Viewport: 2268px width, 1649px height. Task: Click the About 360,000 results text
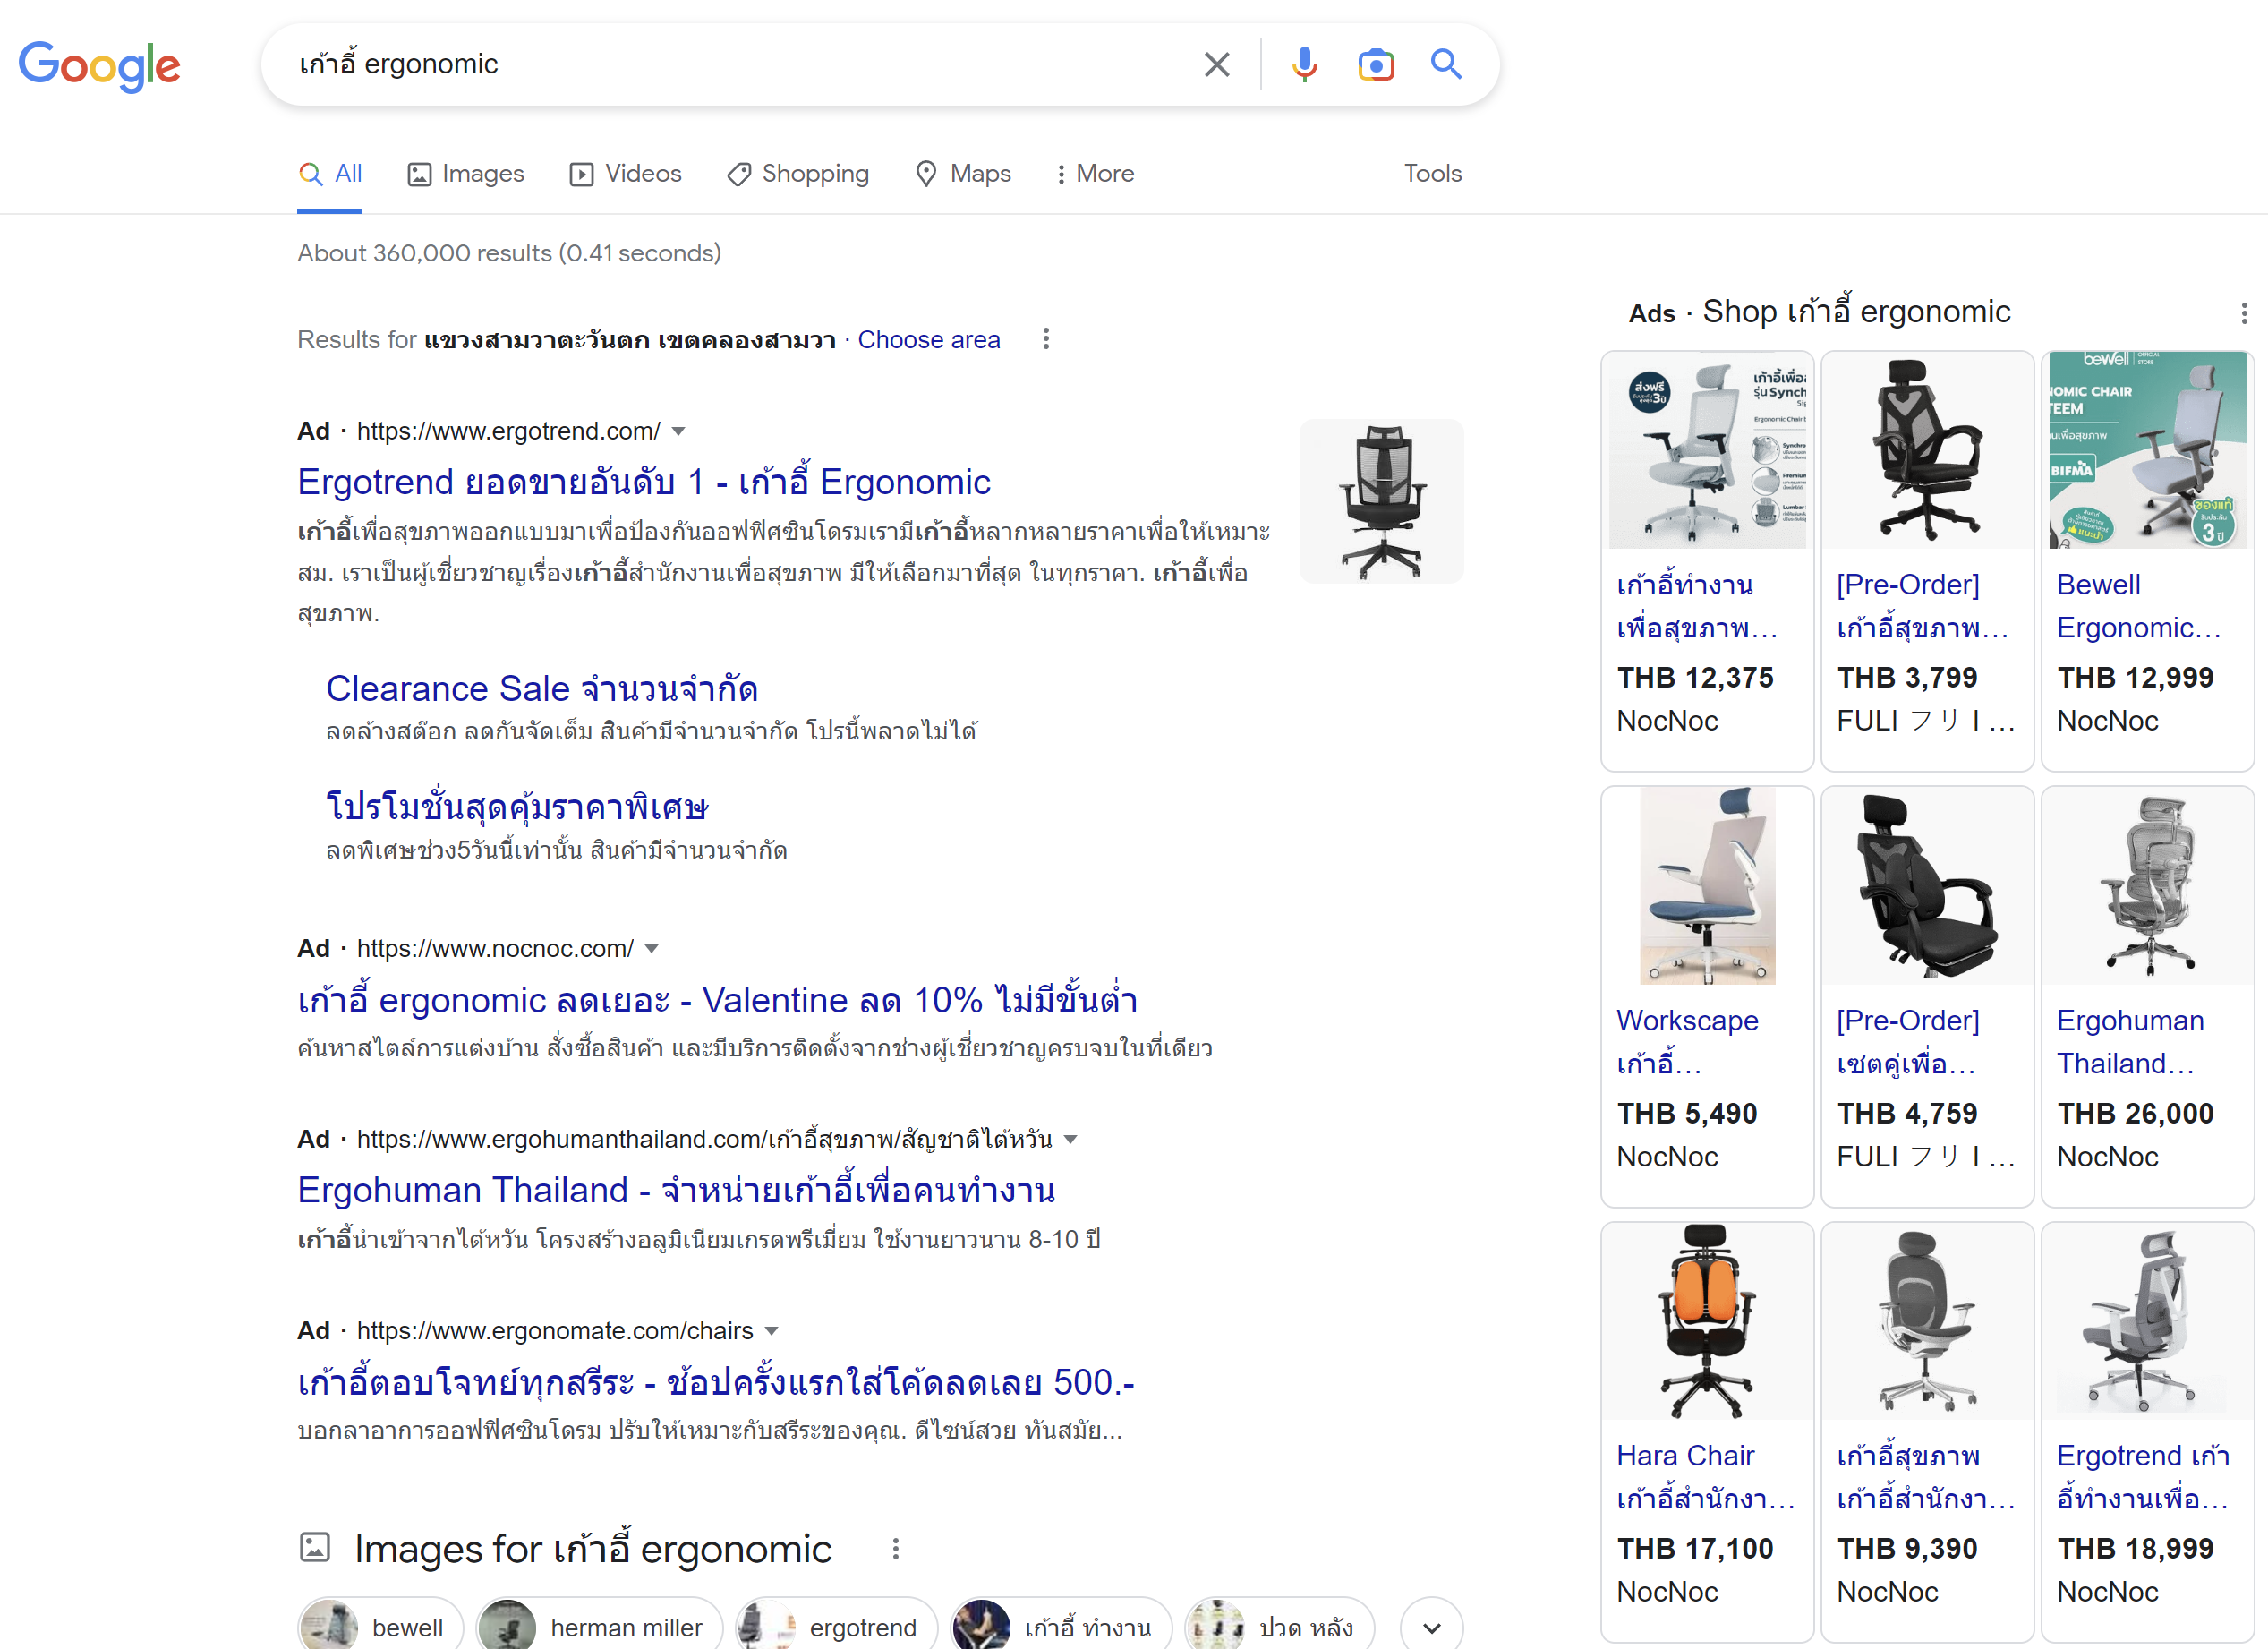coord(509,253)
